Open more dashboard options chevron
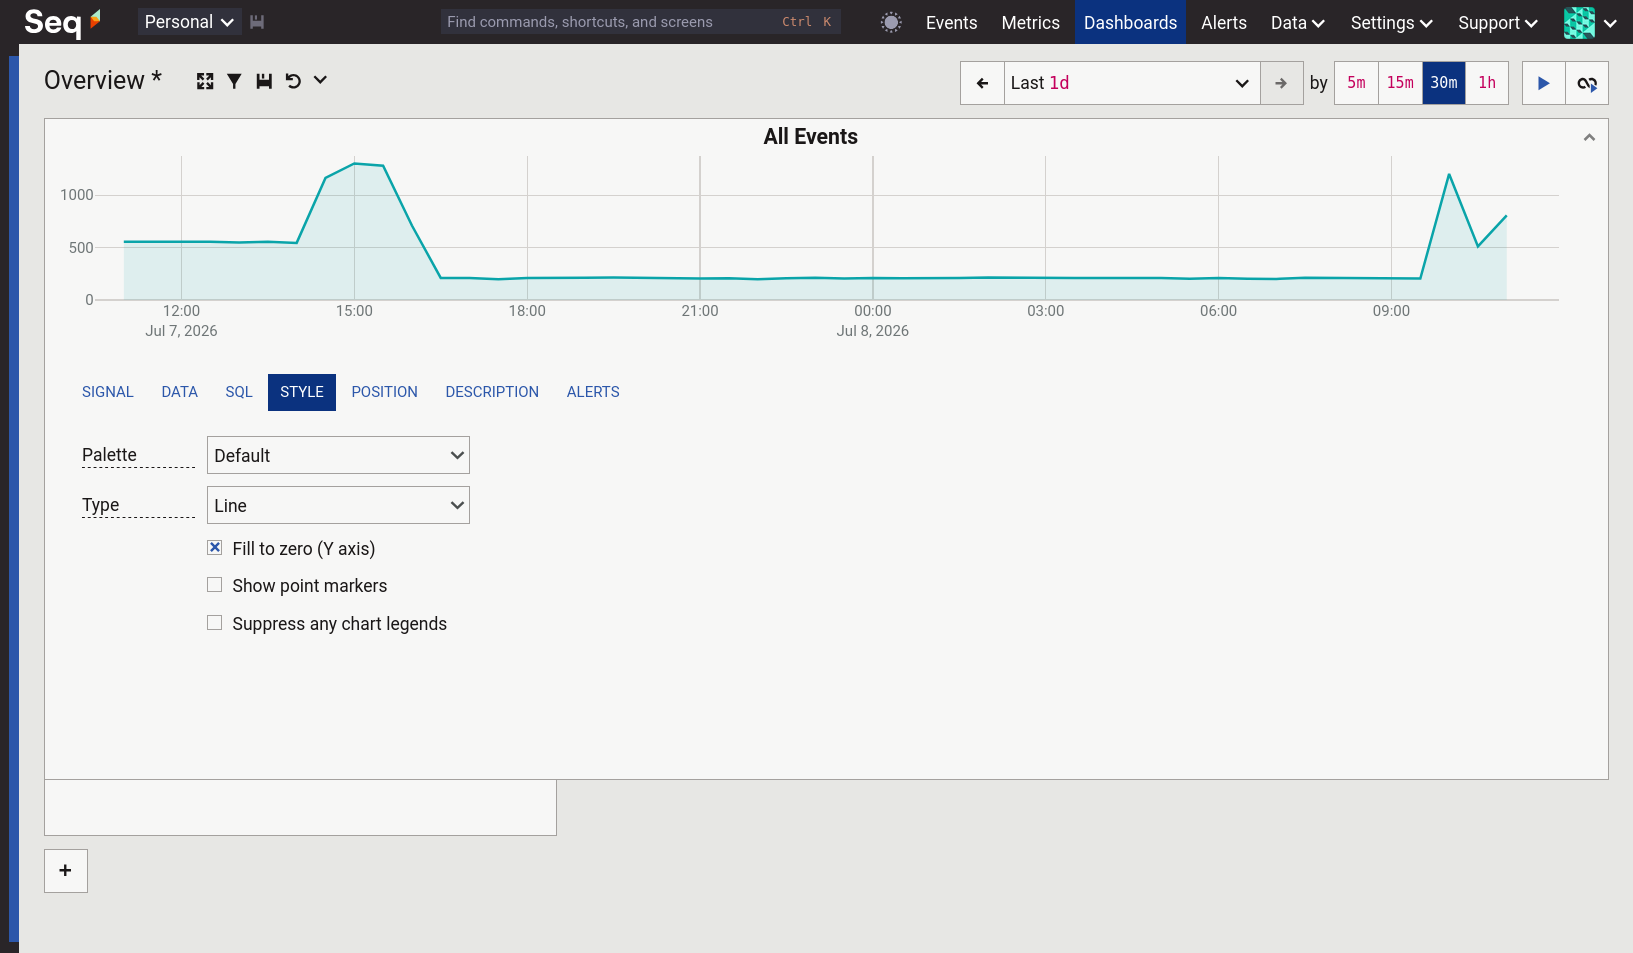The width and height of the screenshot is (1633, 953). (x=320, y=80)
